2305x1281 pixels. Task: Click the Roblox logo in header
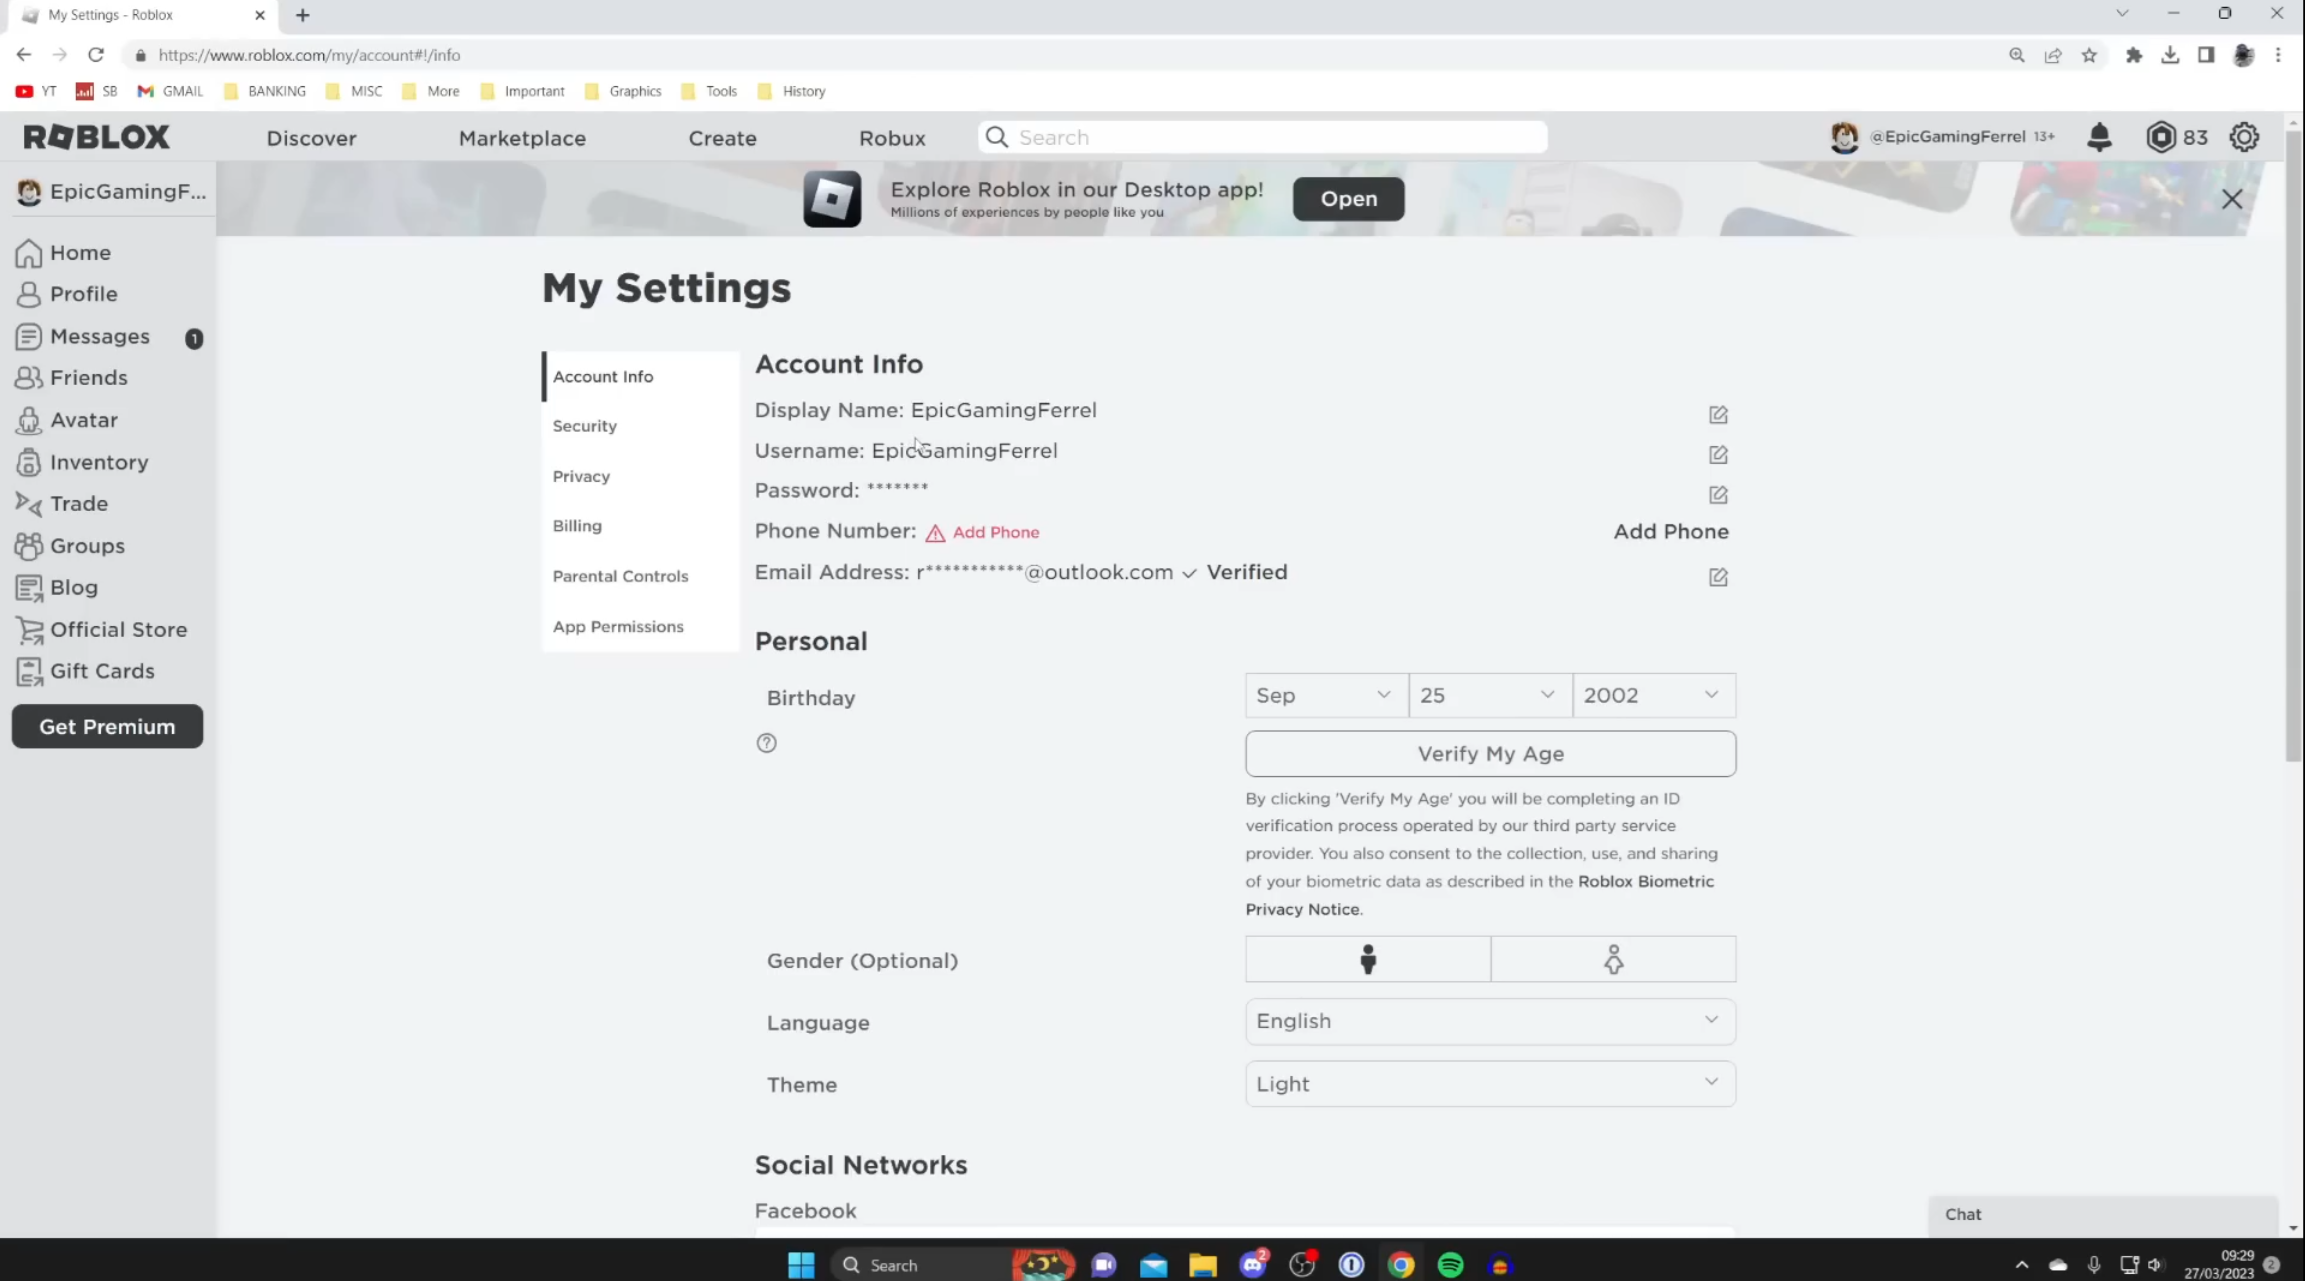click(x=97, y=137)
